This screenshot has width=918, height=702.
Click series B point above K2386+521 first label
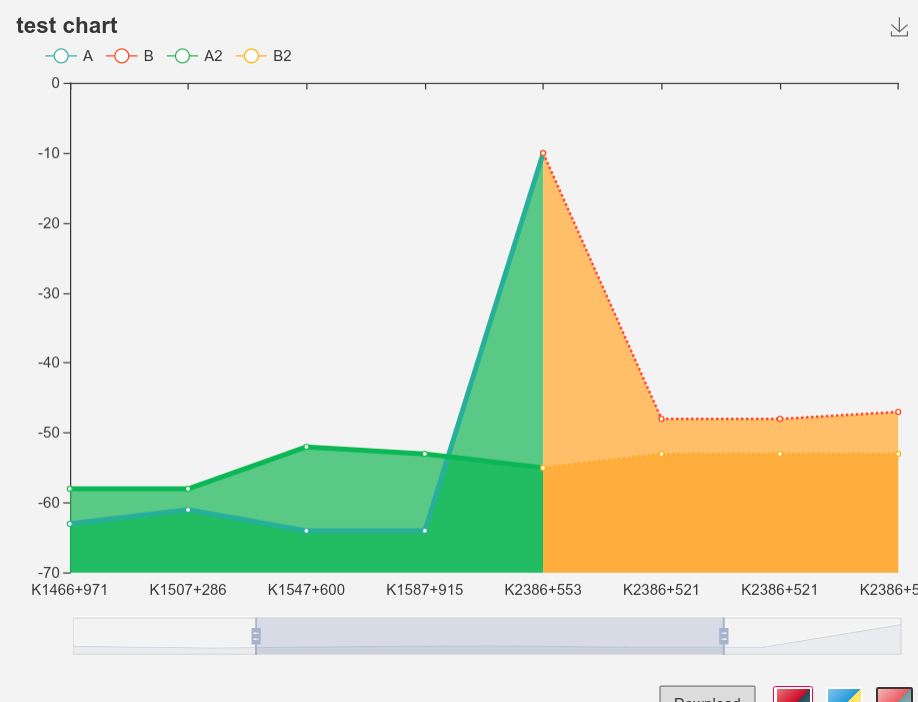[662, 419]
